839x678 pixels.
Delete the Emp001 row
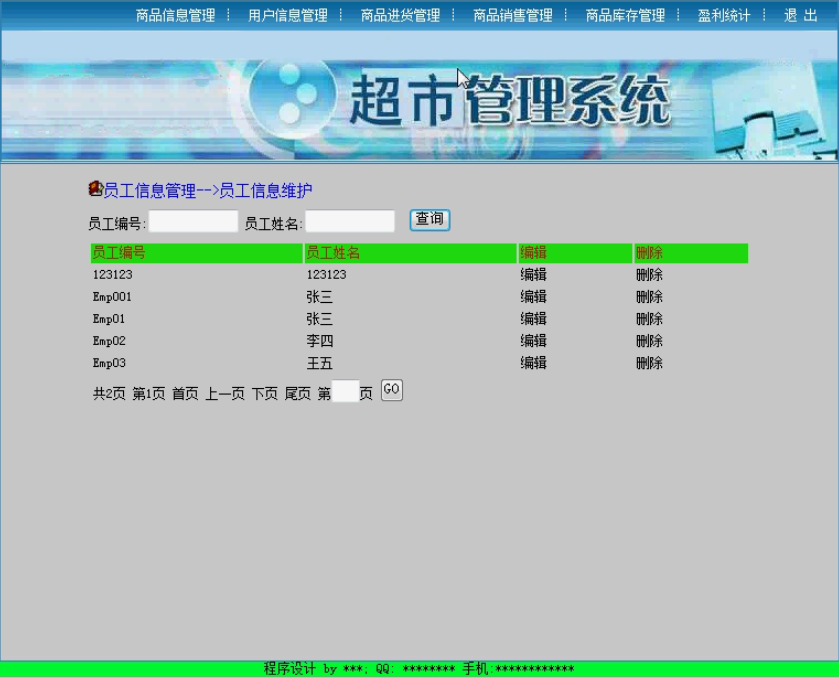(649, 297)
